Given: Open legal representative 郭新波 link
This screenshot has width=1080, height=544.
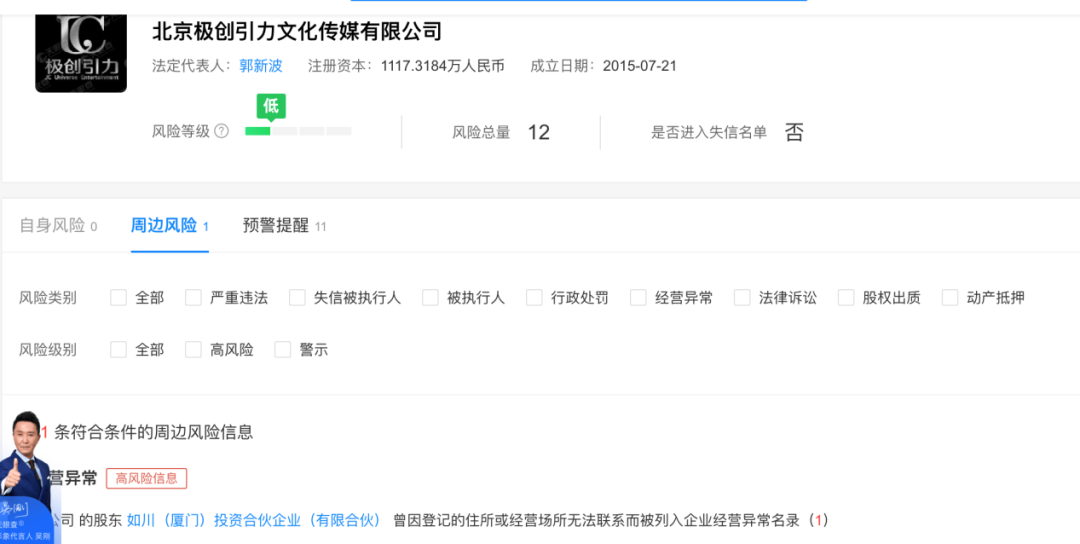Looking at the screenshot, I should pos(261,66).
